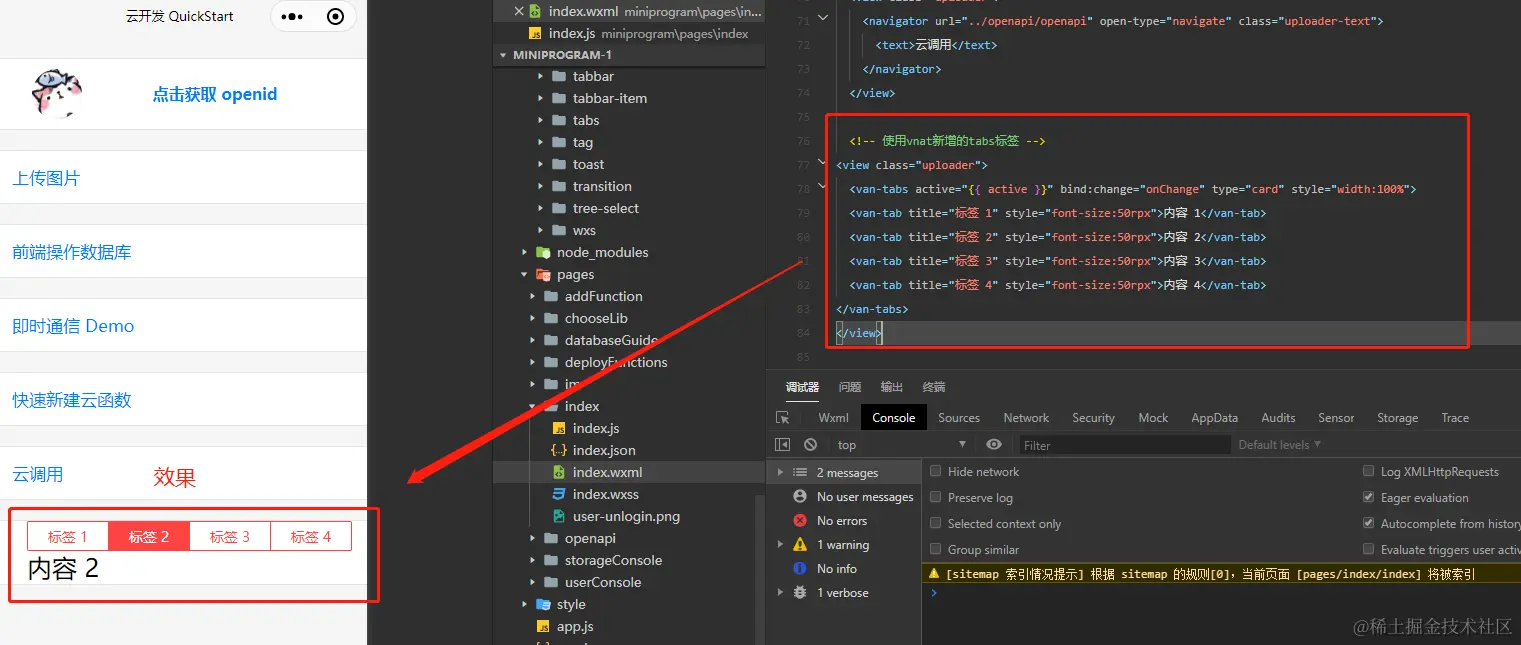Viewport: 1521px width, 645px height.
Task: Toggle the console sidebar panel icon
Action: 783,445
